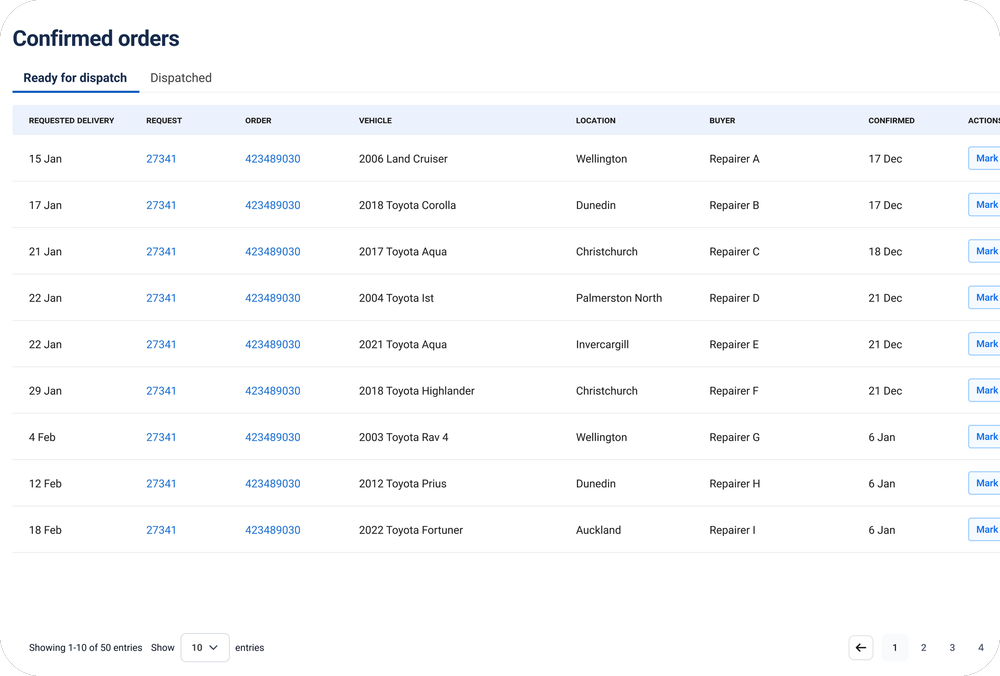Click Mark button for Repairer C row
Screen dimensions: 1000x676
984,251
